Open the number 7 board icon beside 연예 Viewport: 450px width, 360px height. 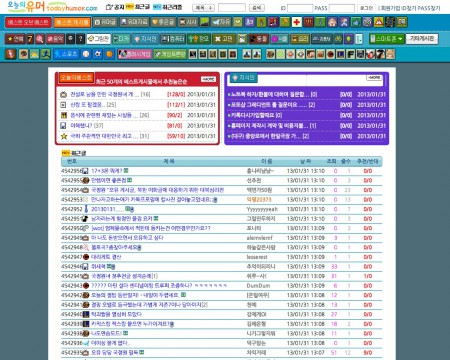30,39
